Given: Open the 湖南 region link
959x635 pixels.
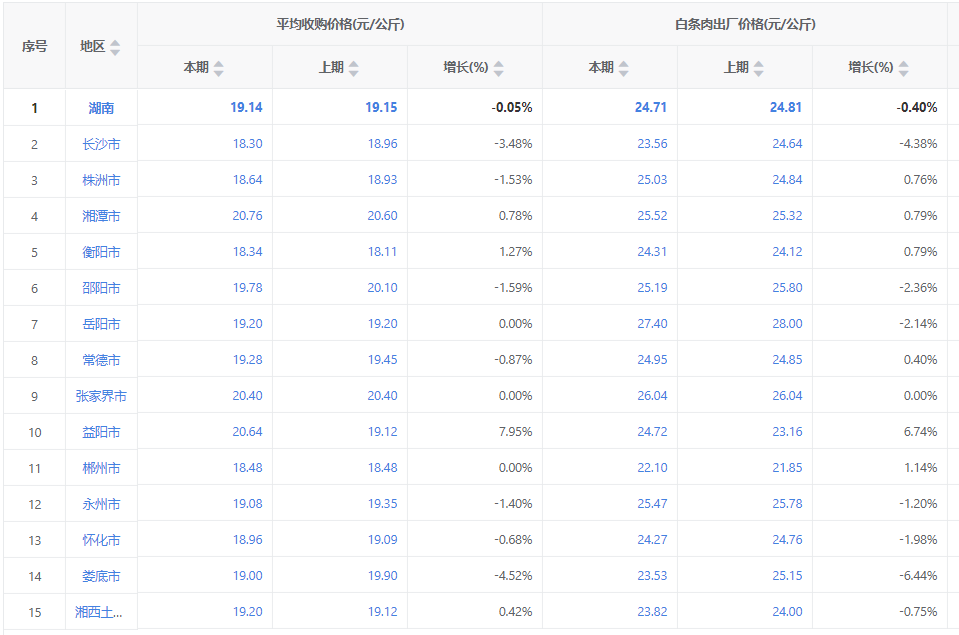Looking at the screenshot, I should tap(101, 108).
